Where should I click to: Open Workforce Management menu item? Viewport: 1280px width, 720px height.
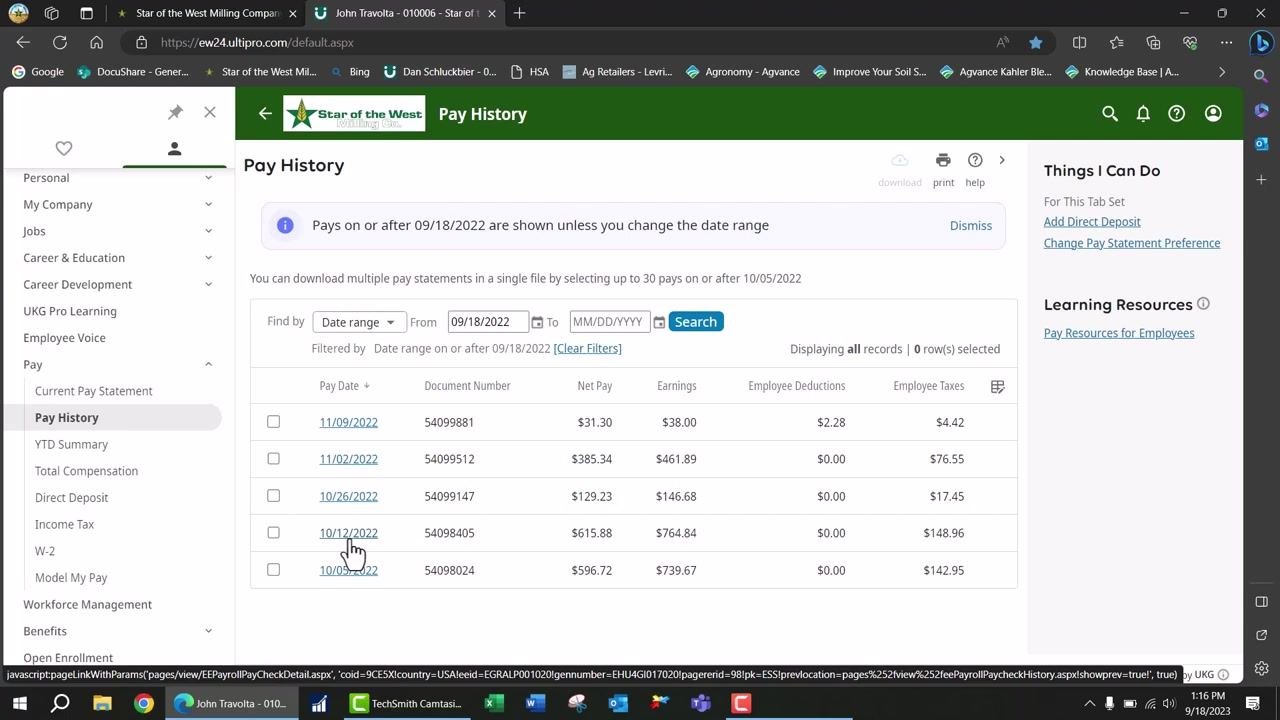coord(88,604)
